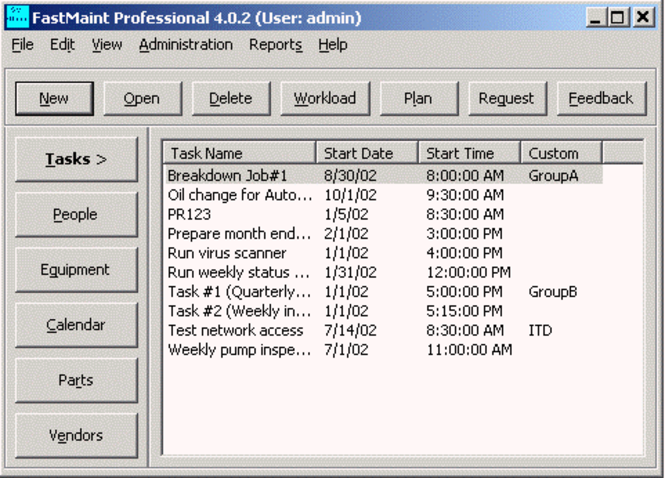Click the 7/1/02 start date cell

346,350
